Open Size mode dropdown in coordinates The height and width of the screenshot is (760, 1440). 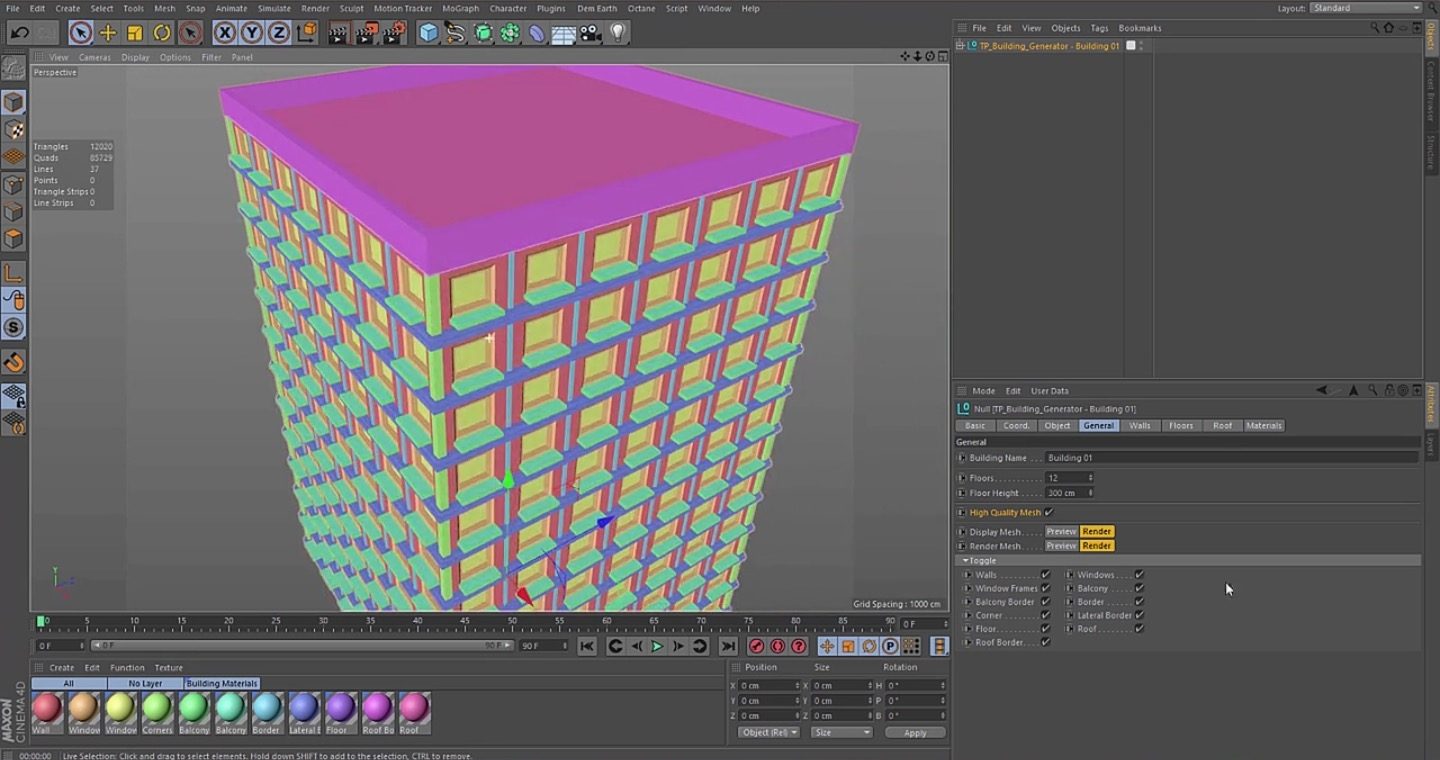[x=841, y=733]
